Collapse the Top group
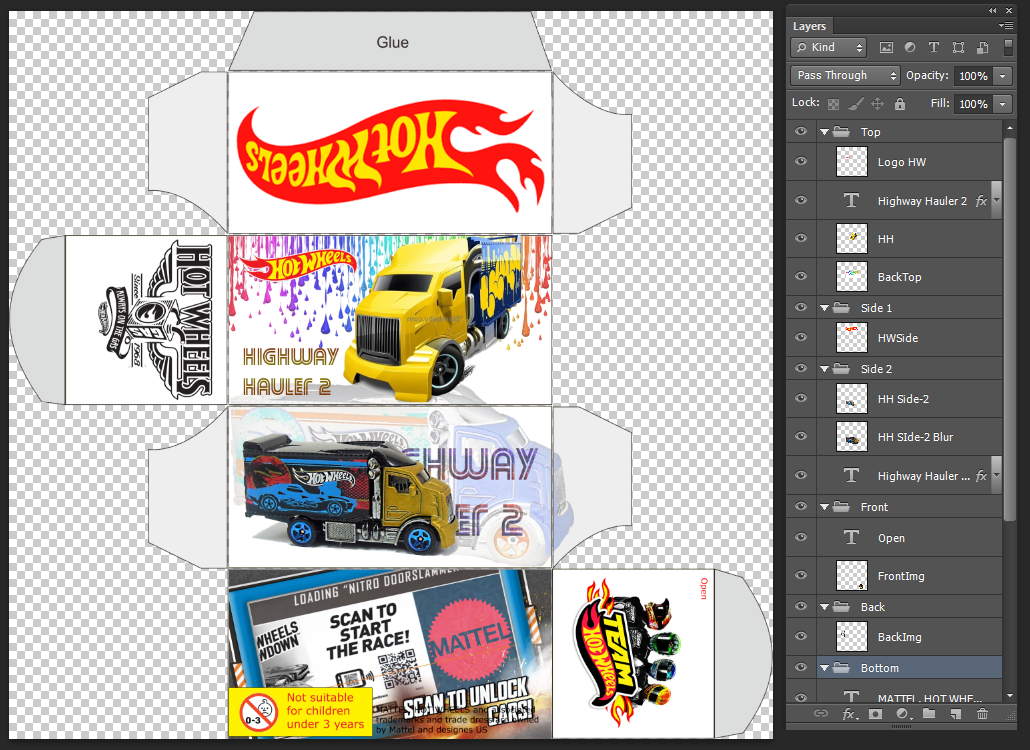 coord(824,132)
